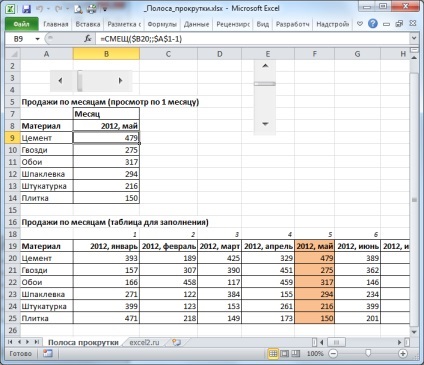Select cell B8 showing 2012, май
The image size is (424, 365).
coord(106,126)
